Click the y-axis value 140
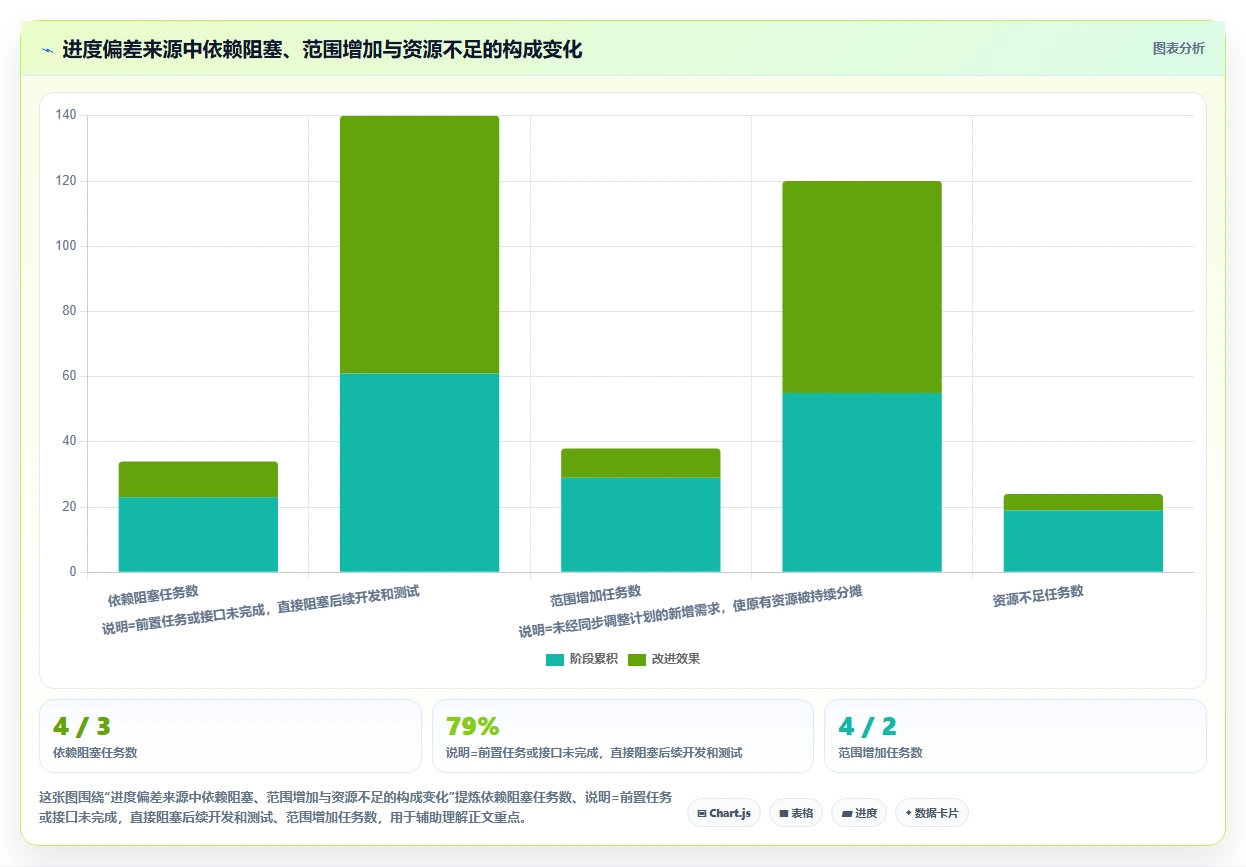This screenshot has width=1246, height=867. tap(66, 115)
